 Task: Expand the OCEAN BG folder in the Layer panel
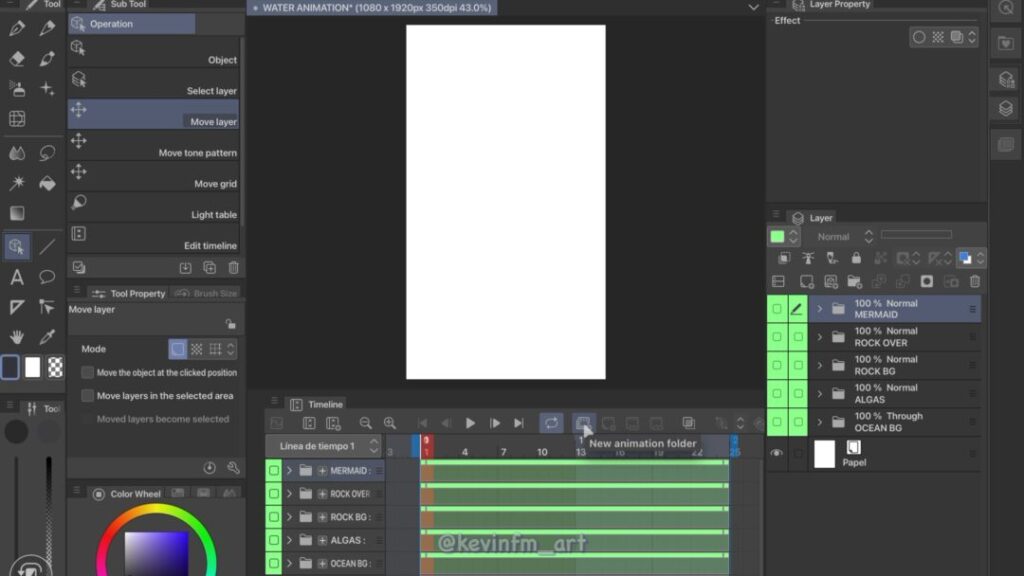[x=820, y=422]
